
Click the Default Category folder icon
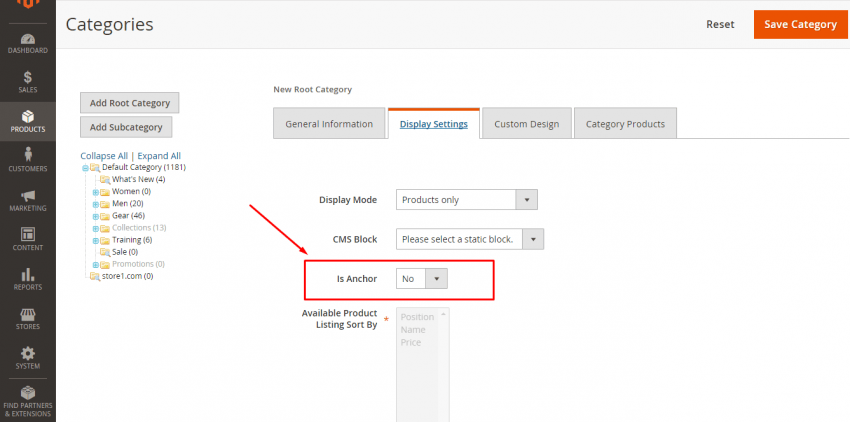tap(95, 168)
